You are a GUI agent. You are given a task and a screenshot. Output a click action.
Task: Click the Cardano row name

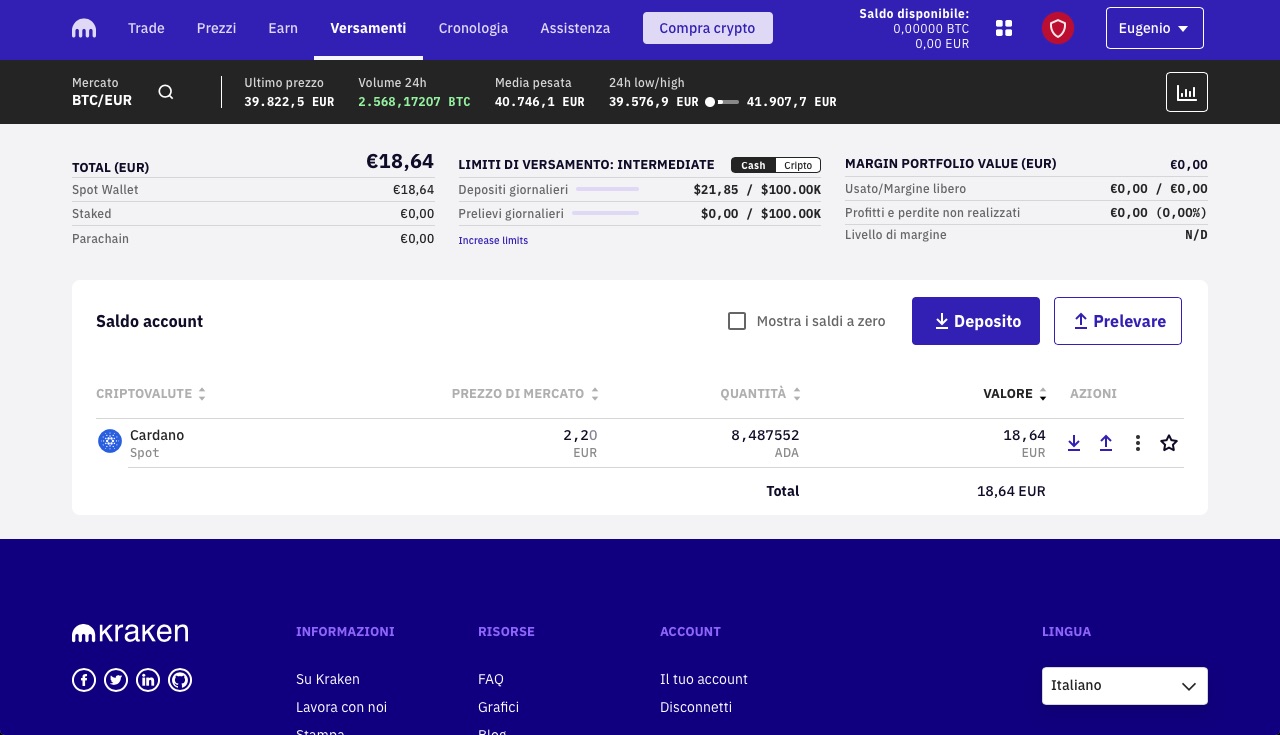pos(157,435)
